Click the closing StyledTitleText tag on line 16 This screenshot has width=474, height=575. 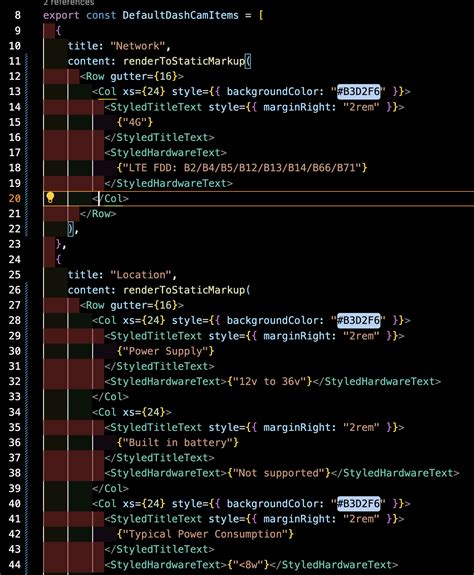[159, 137]
